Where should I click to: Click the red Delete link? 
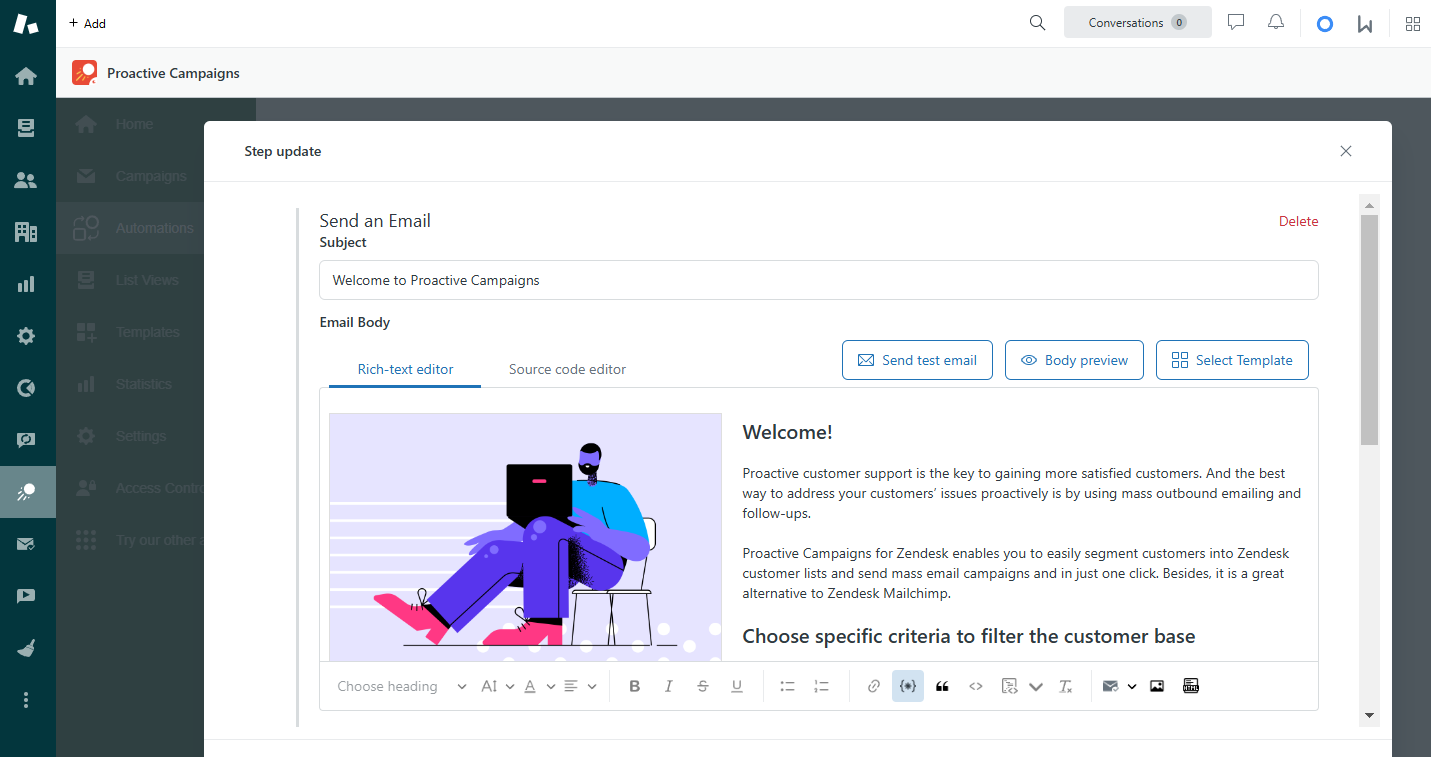point(1298,221)
